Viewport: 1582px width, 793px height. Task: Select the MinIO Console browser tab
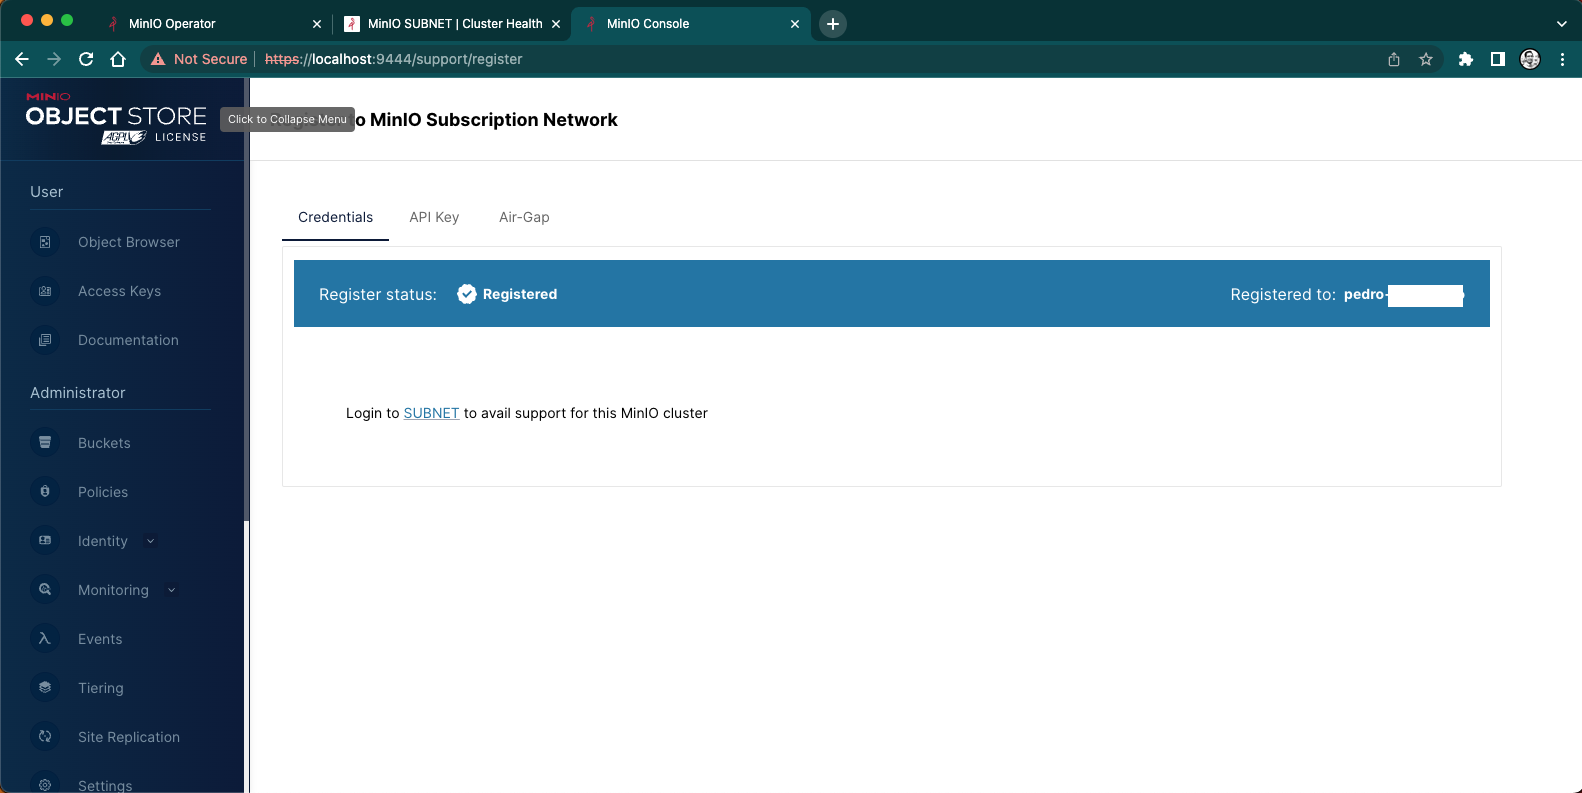click(x=690, y=24)
